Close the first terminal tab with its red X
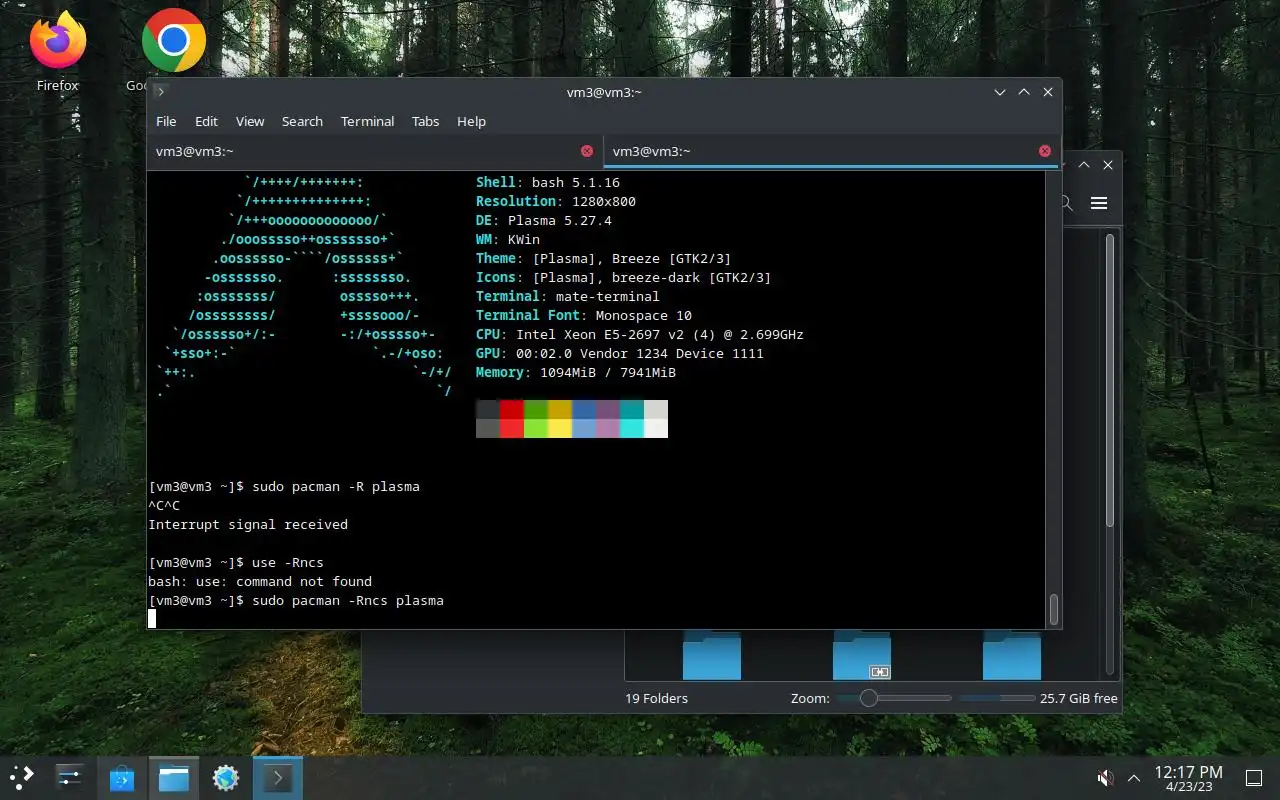This screenshot has height=800, width=1280. 587,151
